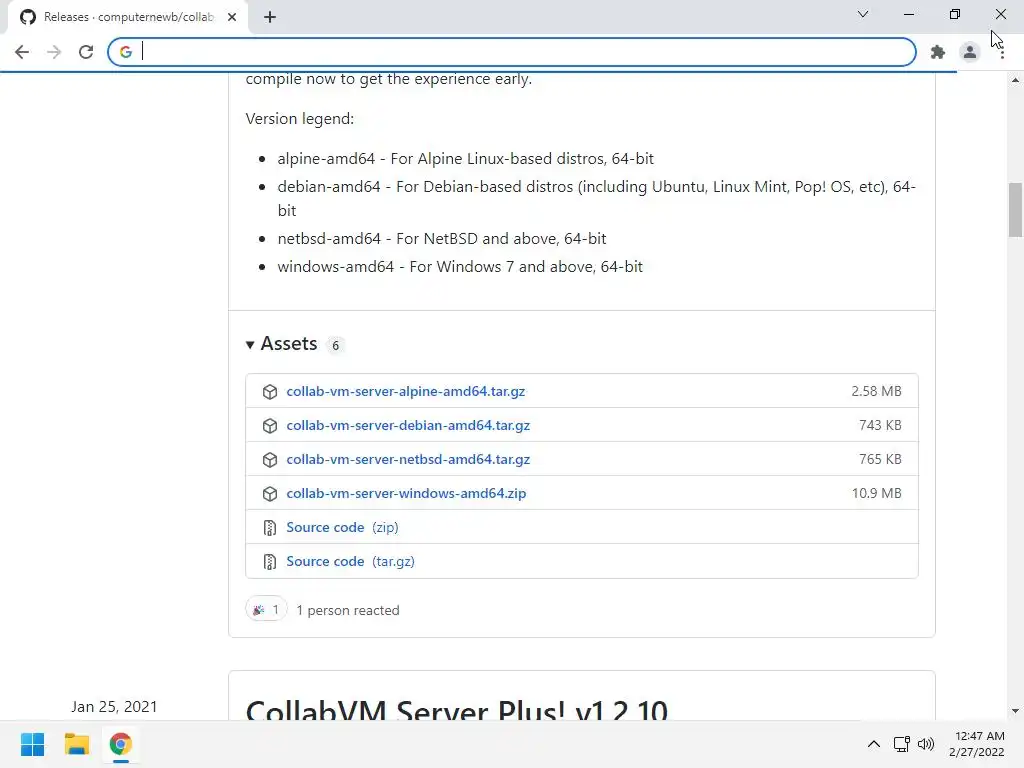Click the GitHub favicon on the tab
This screenshot has height=768, width=1024.
click(28, 17)
